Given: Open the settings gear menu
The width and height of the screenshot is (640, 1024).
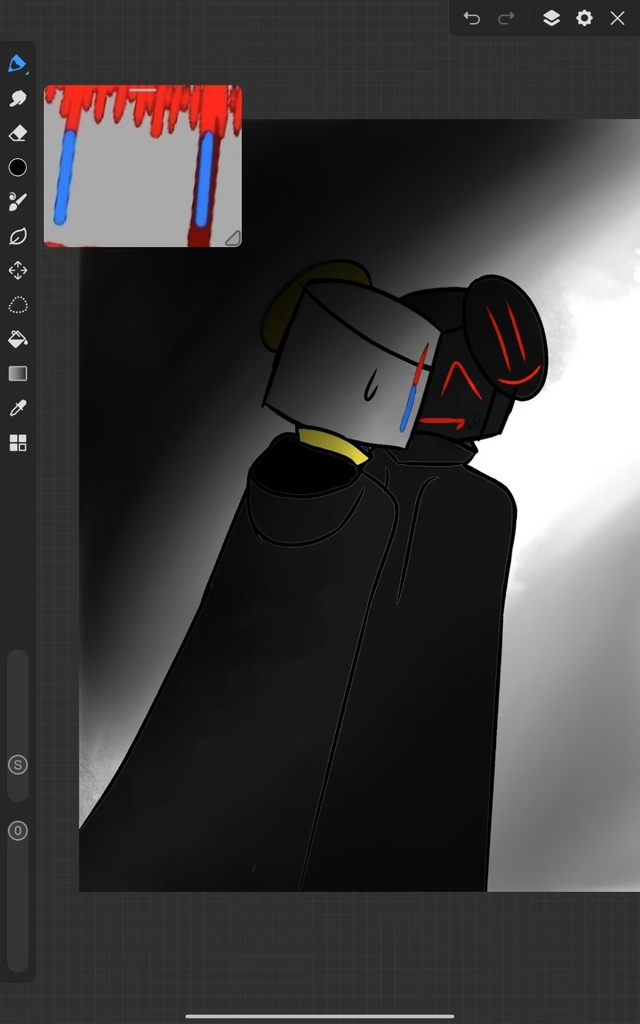Looking at the screenshot, I should pos(584,18).
